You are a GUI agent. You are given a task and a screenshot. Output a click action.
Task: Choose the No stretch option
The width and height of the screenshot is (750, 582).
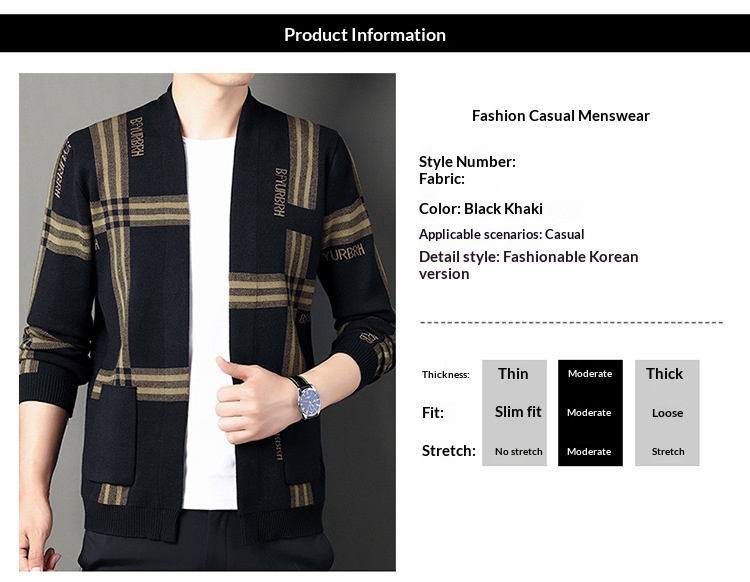pyautogui.click(x=518, y=452)
